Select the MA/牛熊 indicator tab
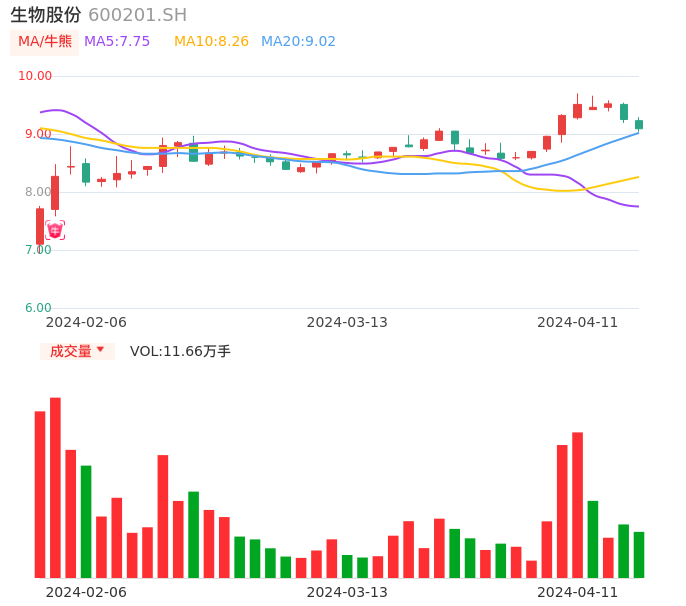Viewport: 686px width, 606px height. [45, 42]
